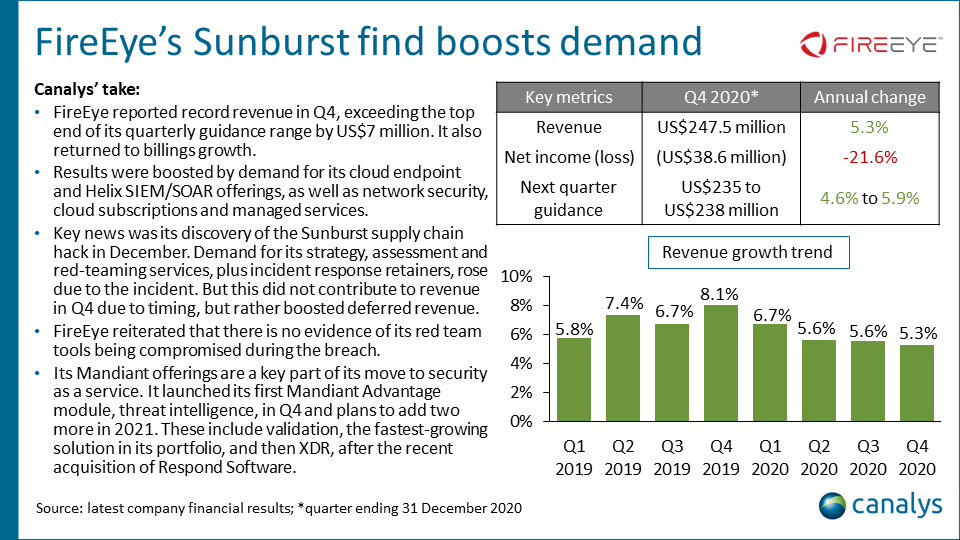Click the green '5.3%' annual change cell
Viewport: 960px width, 540px height.
869,127
